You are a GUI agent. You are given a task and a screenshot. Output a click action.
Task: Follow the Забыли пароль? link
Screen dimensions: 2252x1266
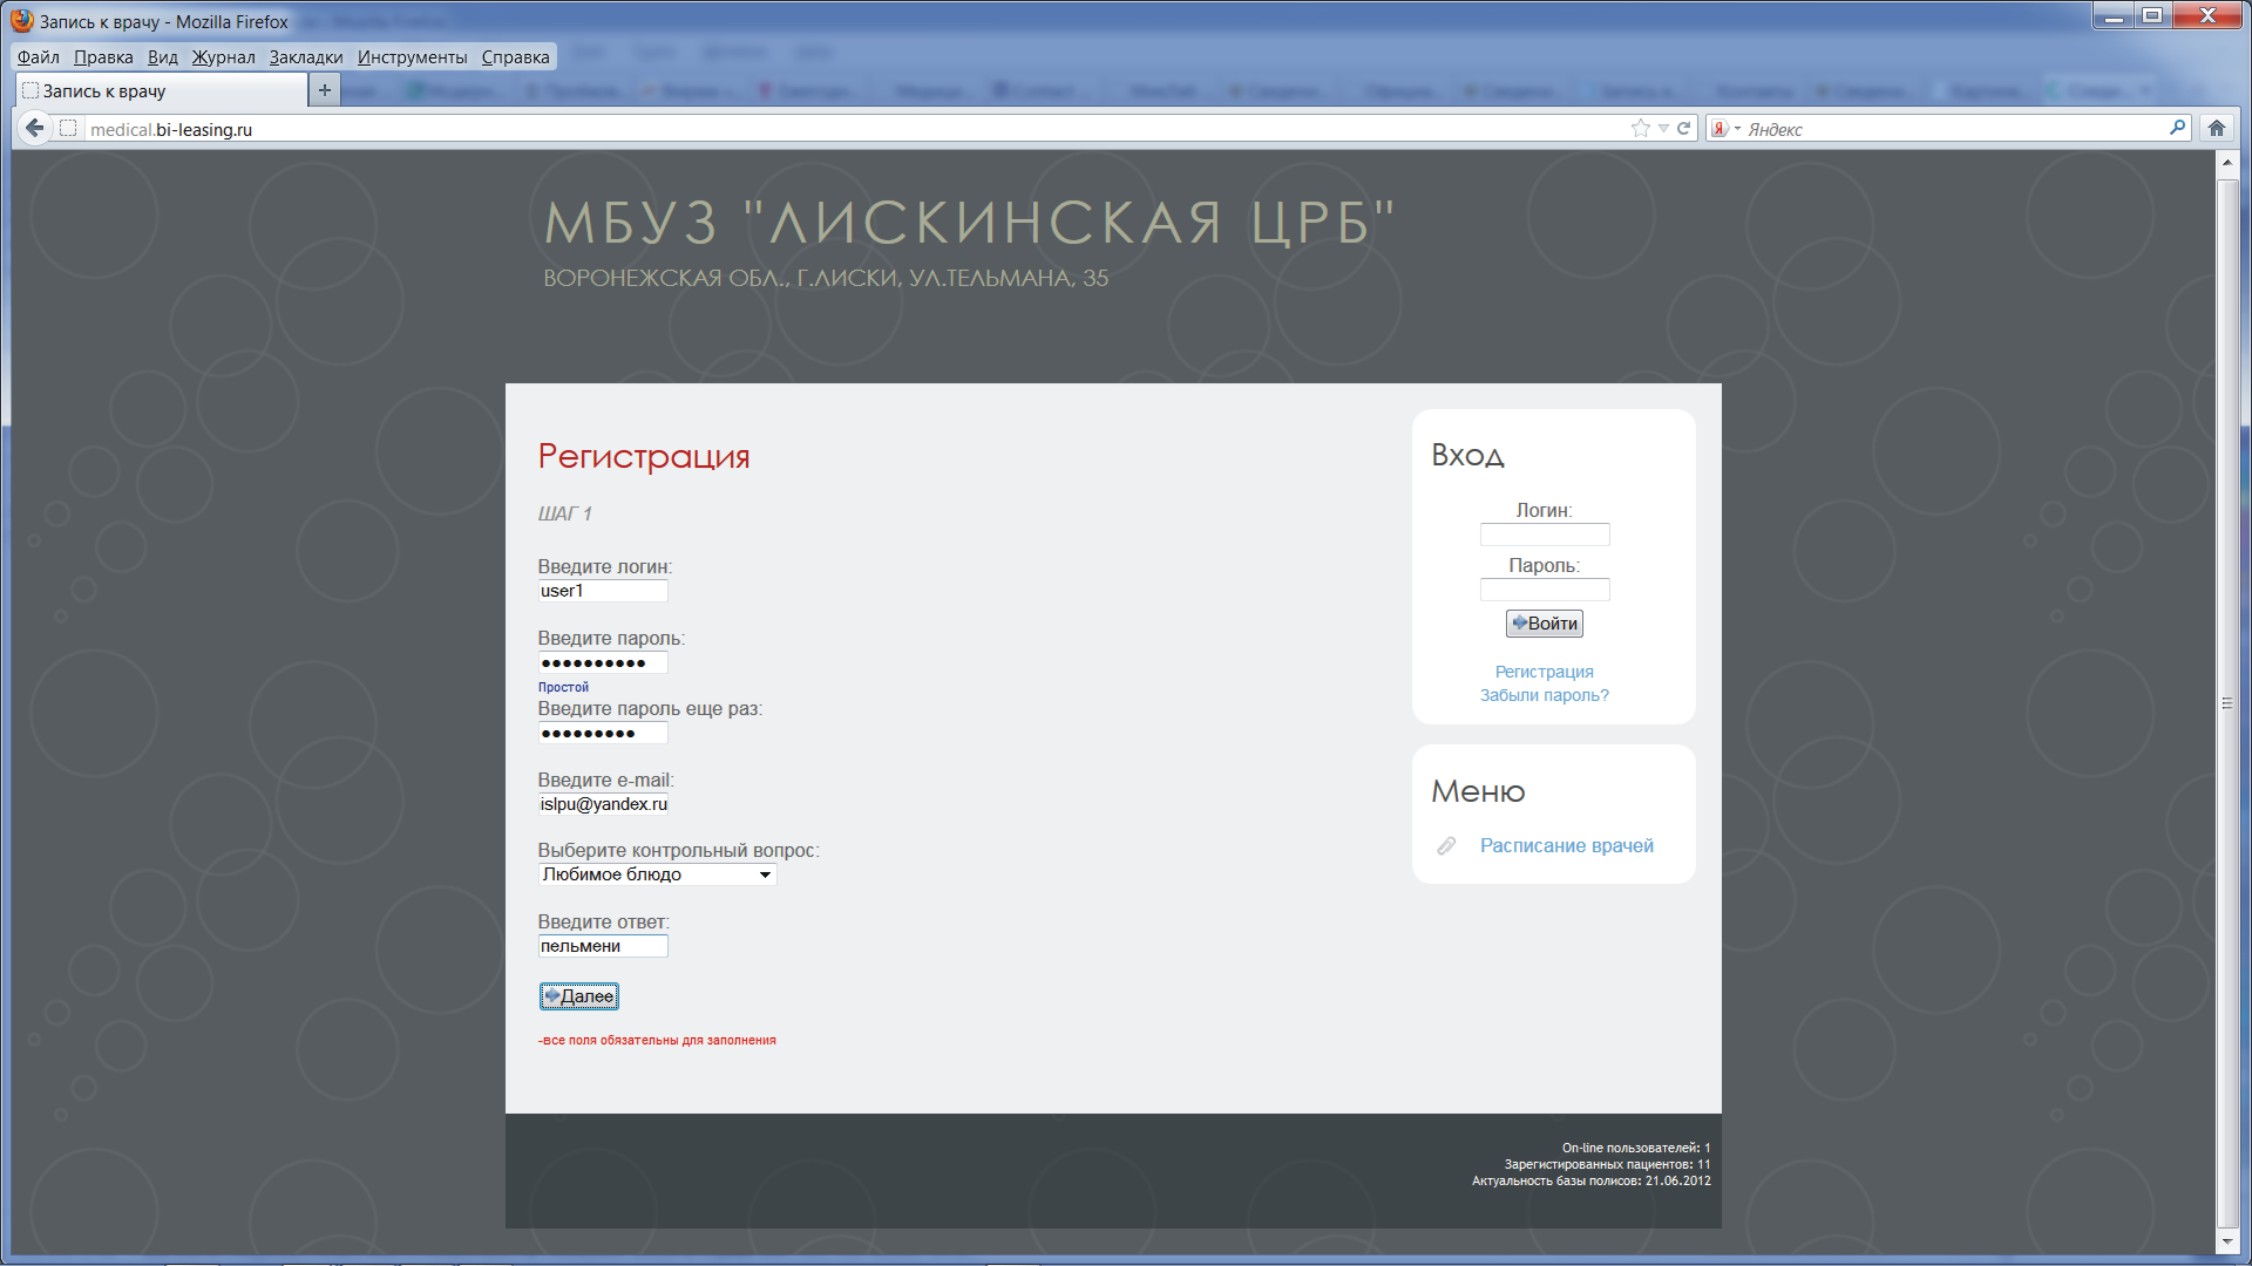pyautogui.click(x=1544, y=695)
